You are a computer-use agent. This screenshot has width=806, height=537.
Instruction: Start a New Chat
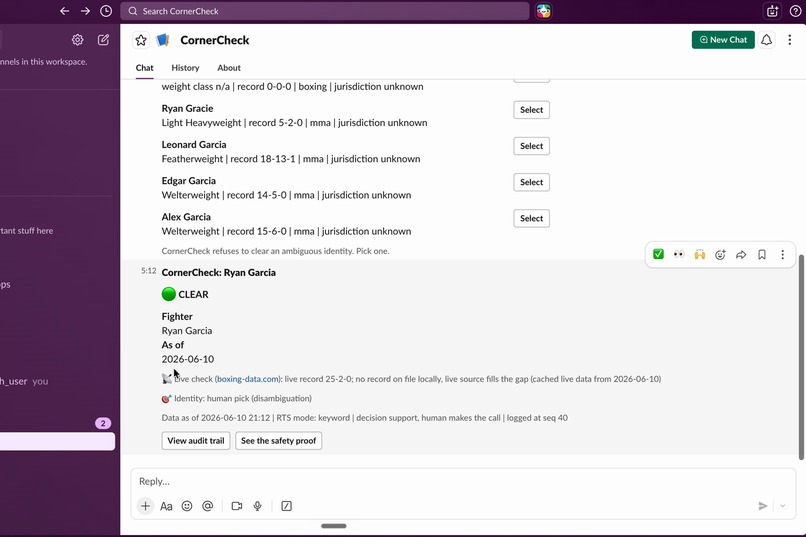pos(723,40)
